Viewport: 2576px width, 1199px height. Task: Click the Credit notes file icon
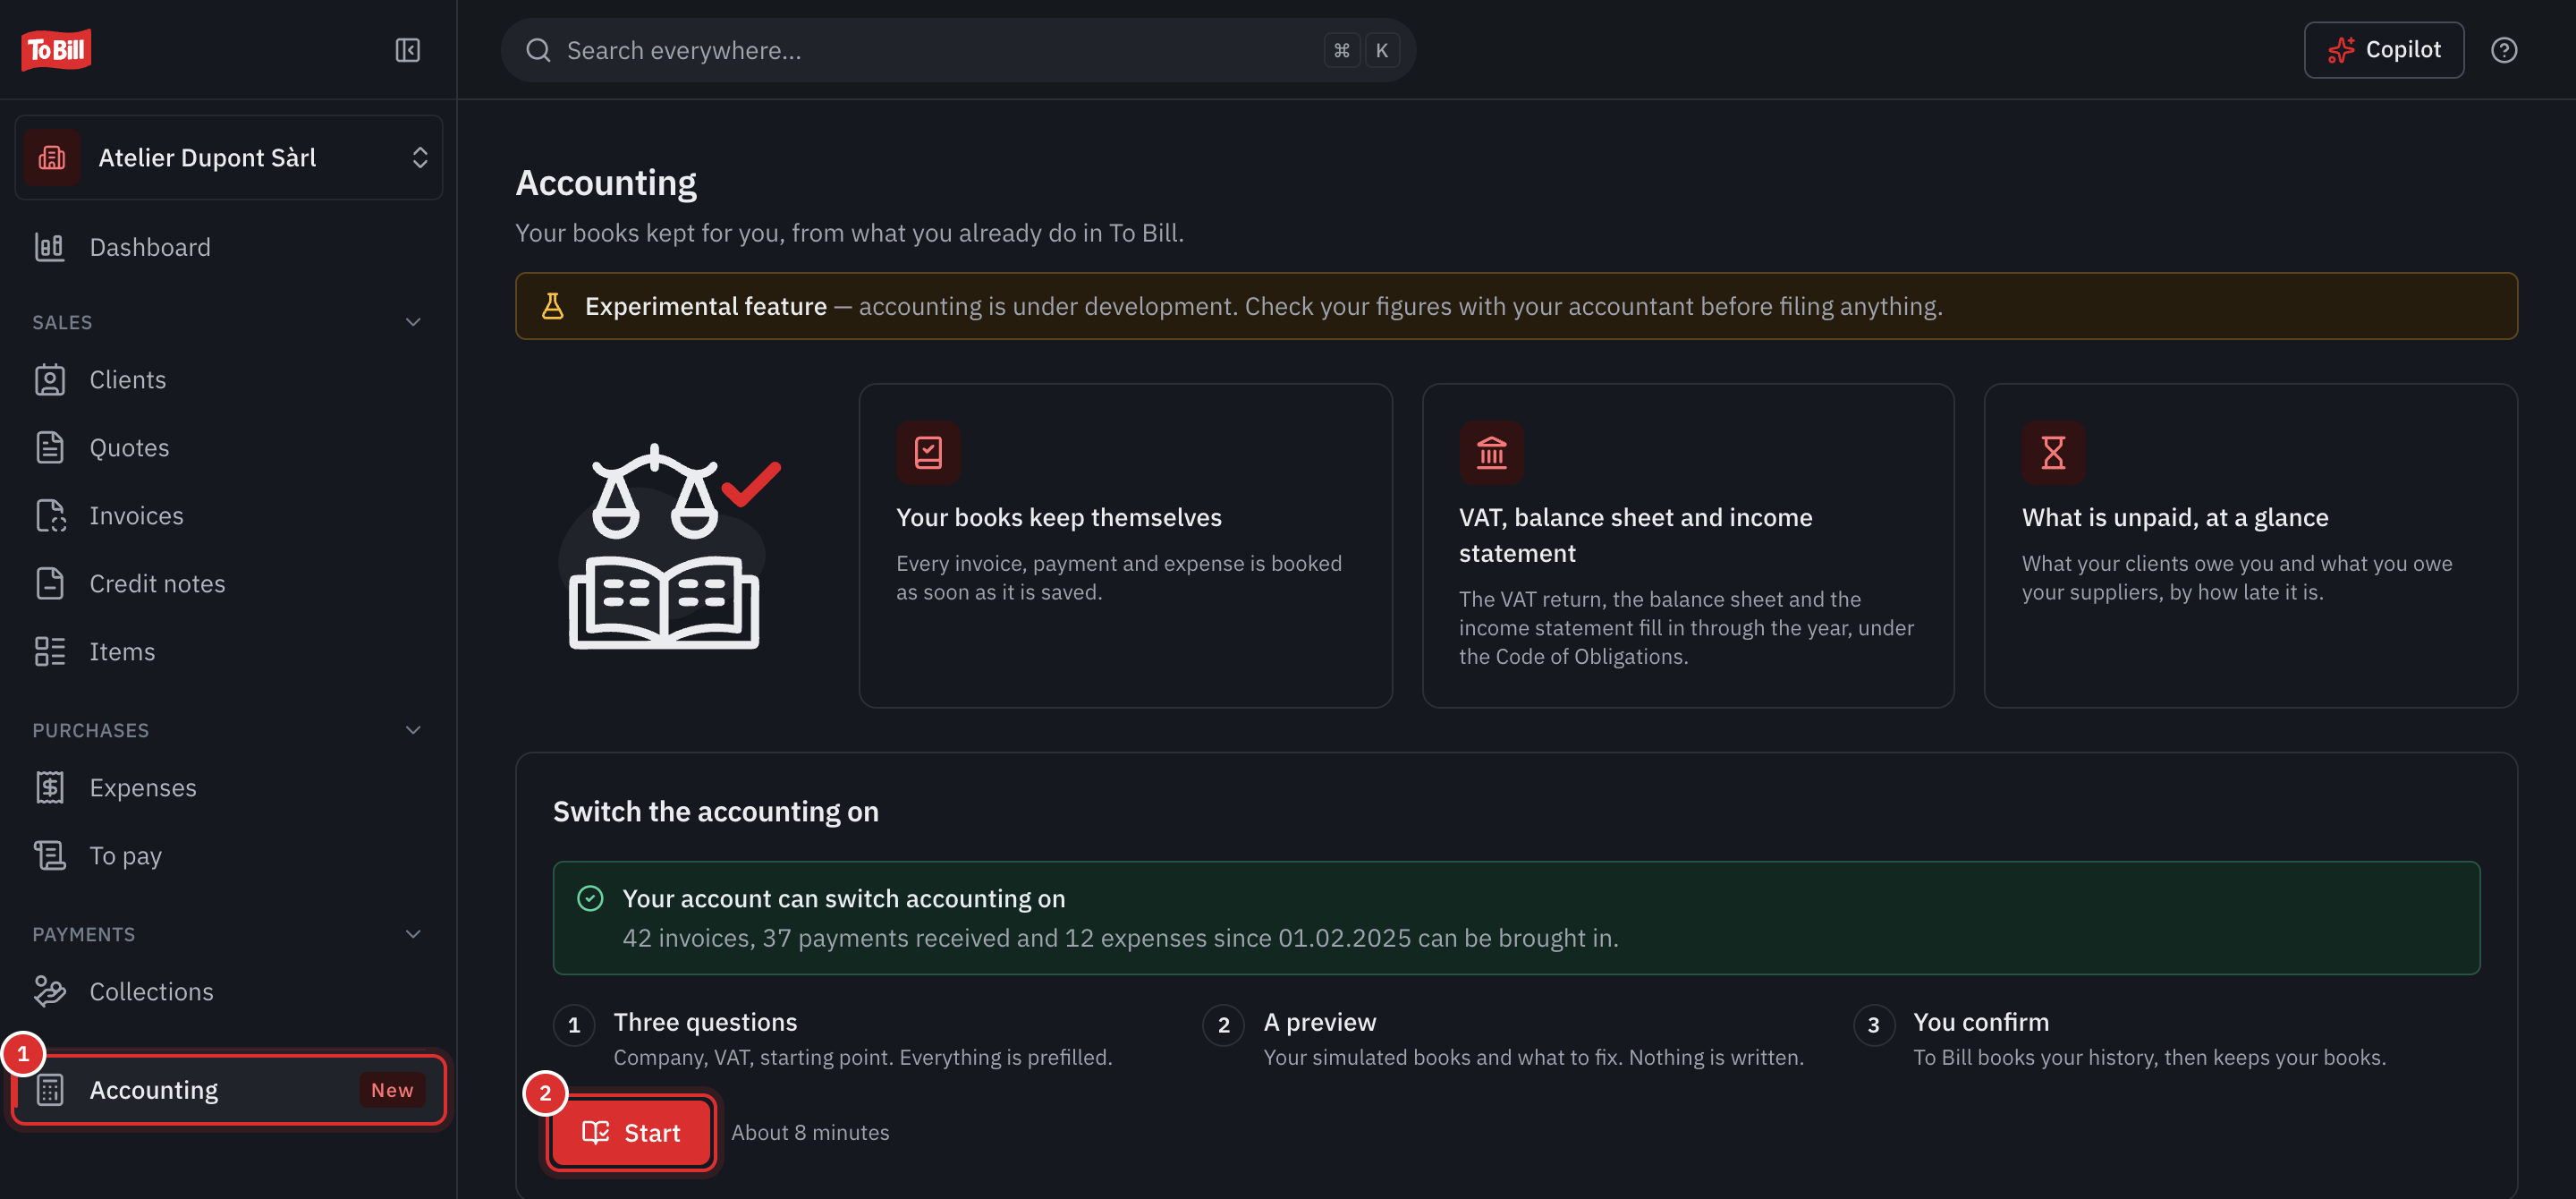49,584
